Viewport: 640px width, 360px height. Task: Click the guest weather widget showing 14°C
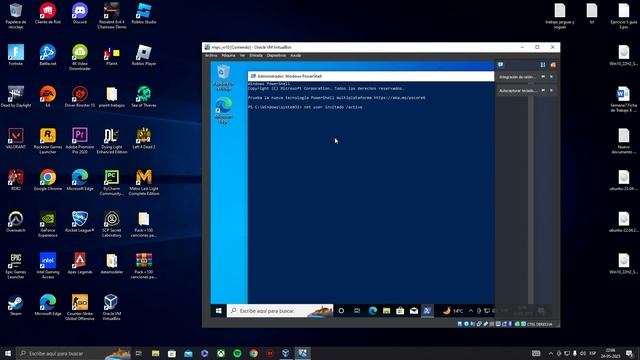click(453, 311)
